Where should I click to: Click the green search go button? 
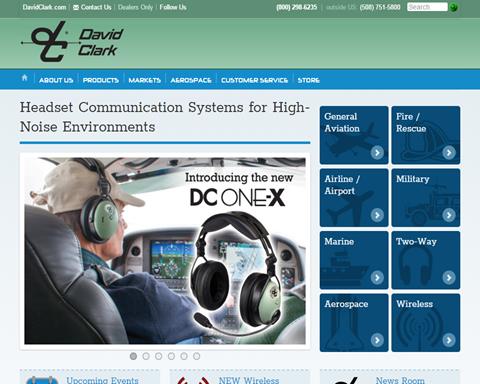point(453,7)
